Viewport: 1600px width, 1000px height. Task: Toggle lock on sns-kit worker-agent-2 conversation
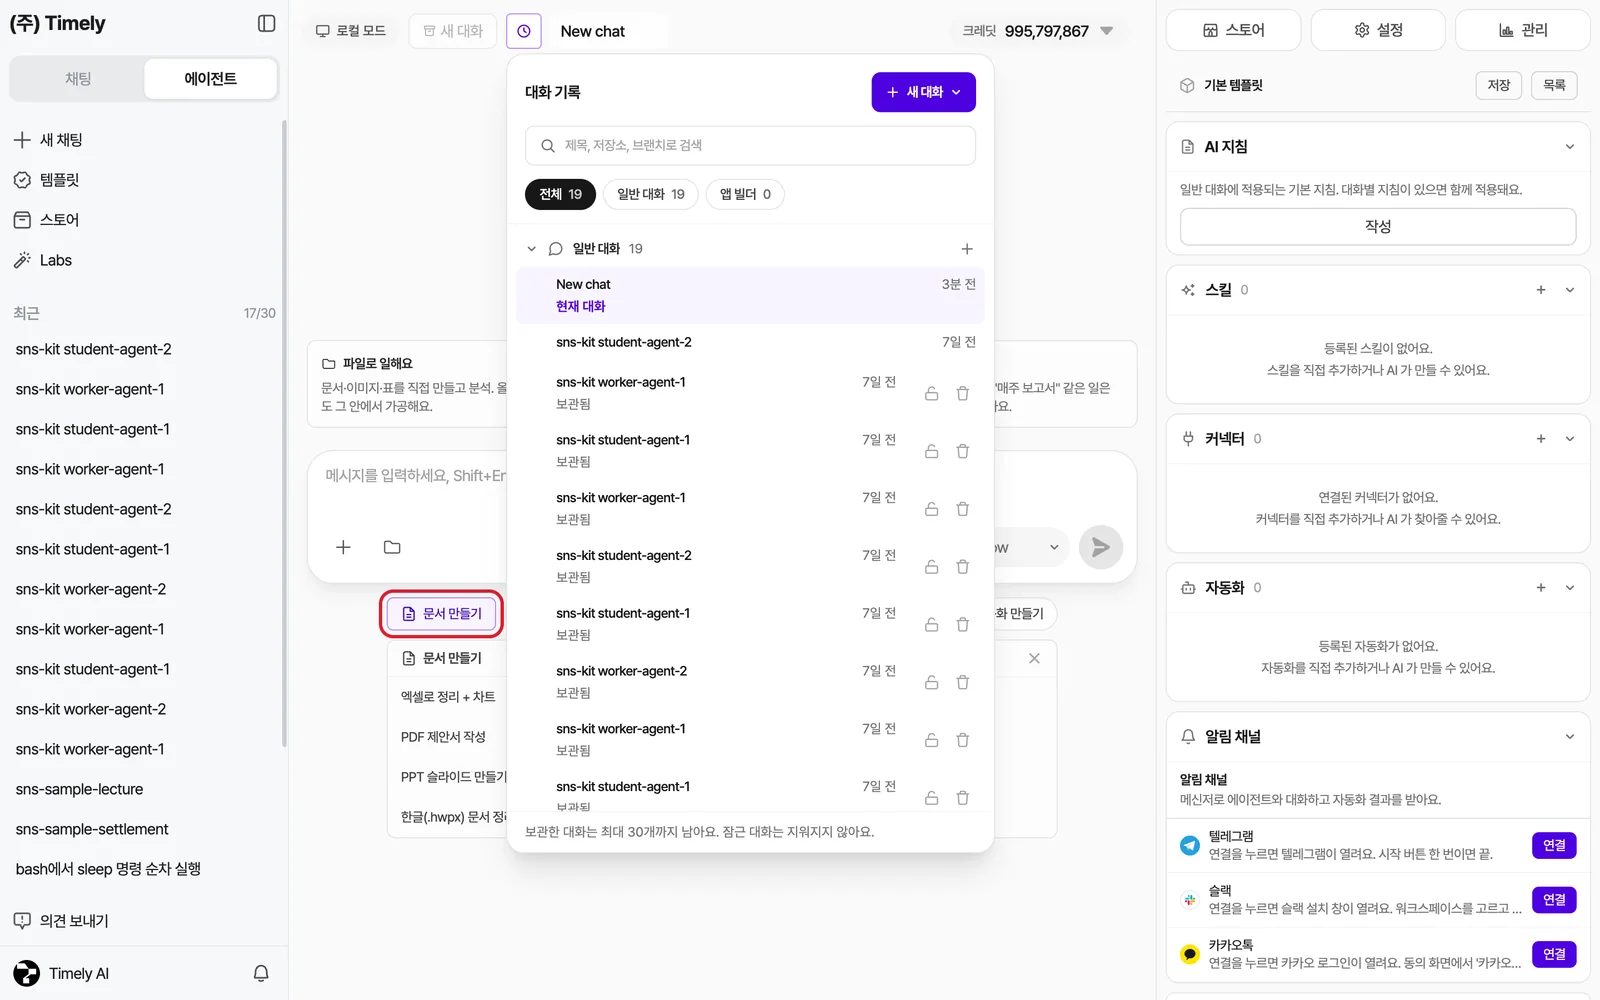point(931,683)
